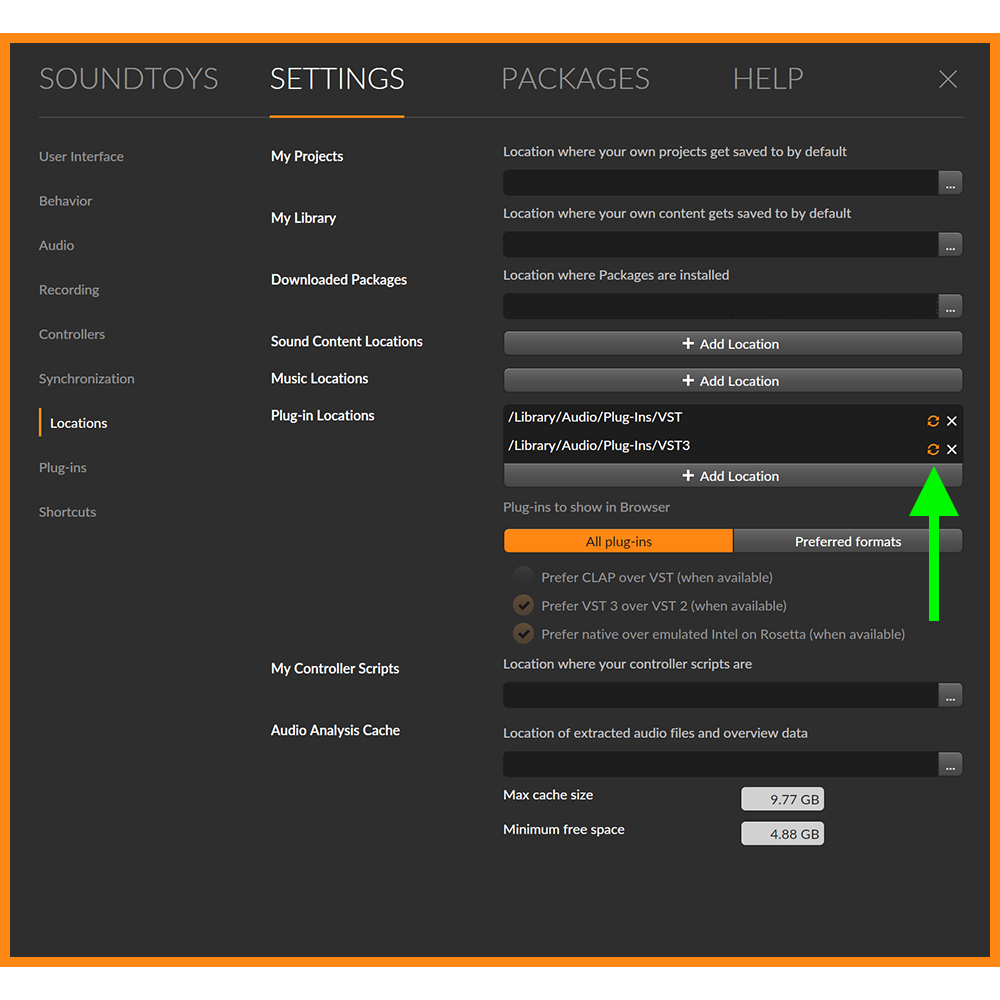Open Controllers settings section
This screenshot has height=1000, width=1000.
tap(71, 334)
